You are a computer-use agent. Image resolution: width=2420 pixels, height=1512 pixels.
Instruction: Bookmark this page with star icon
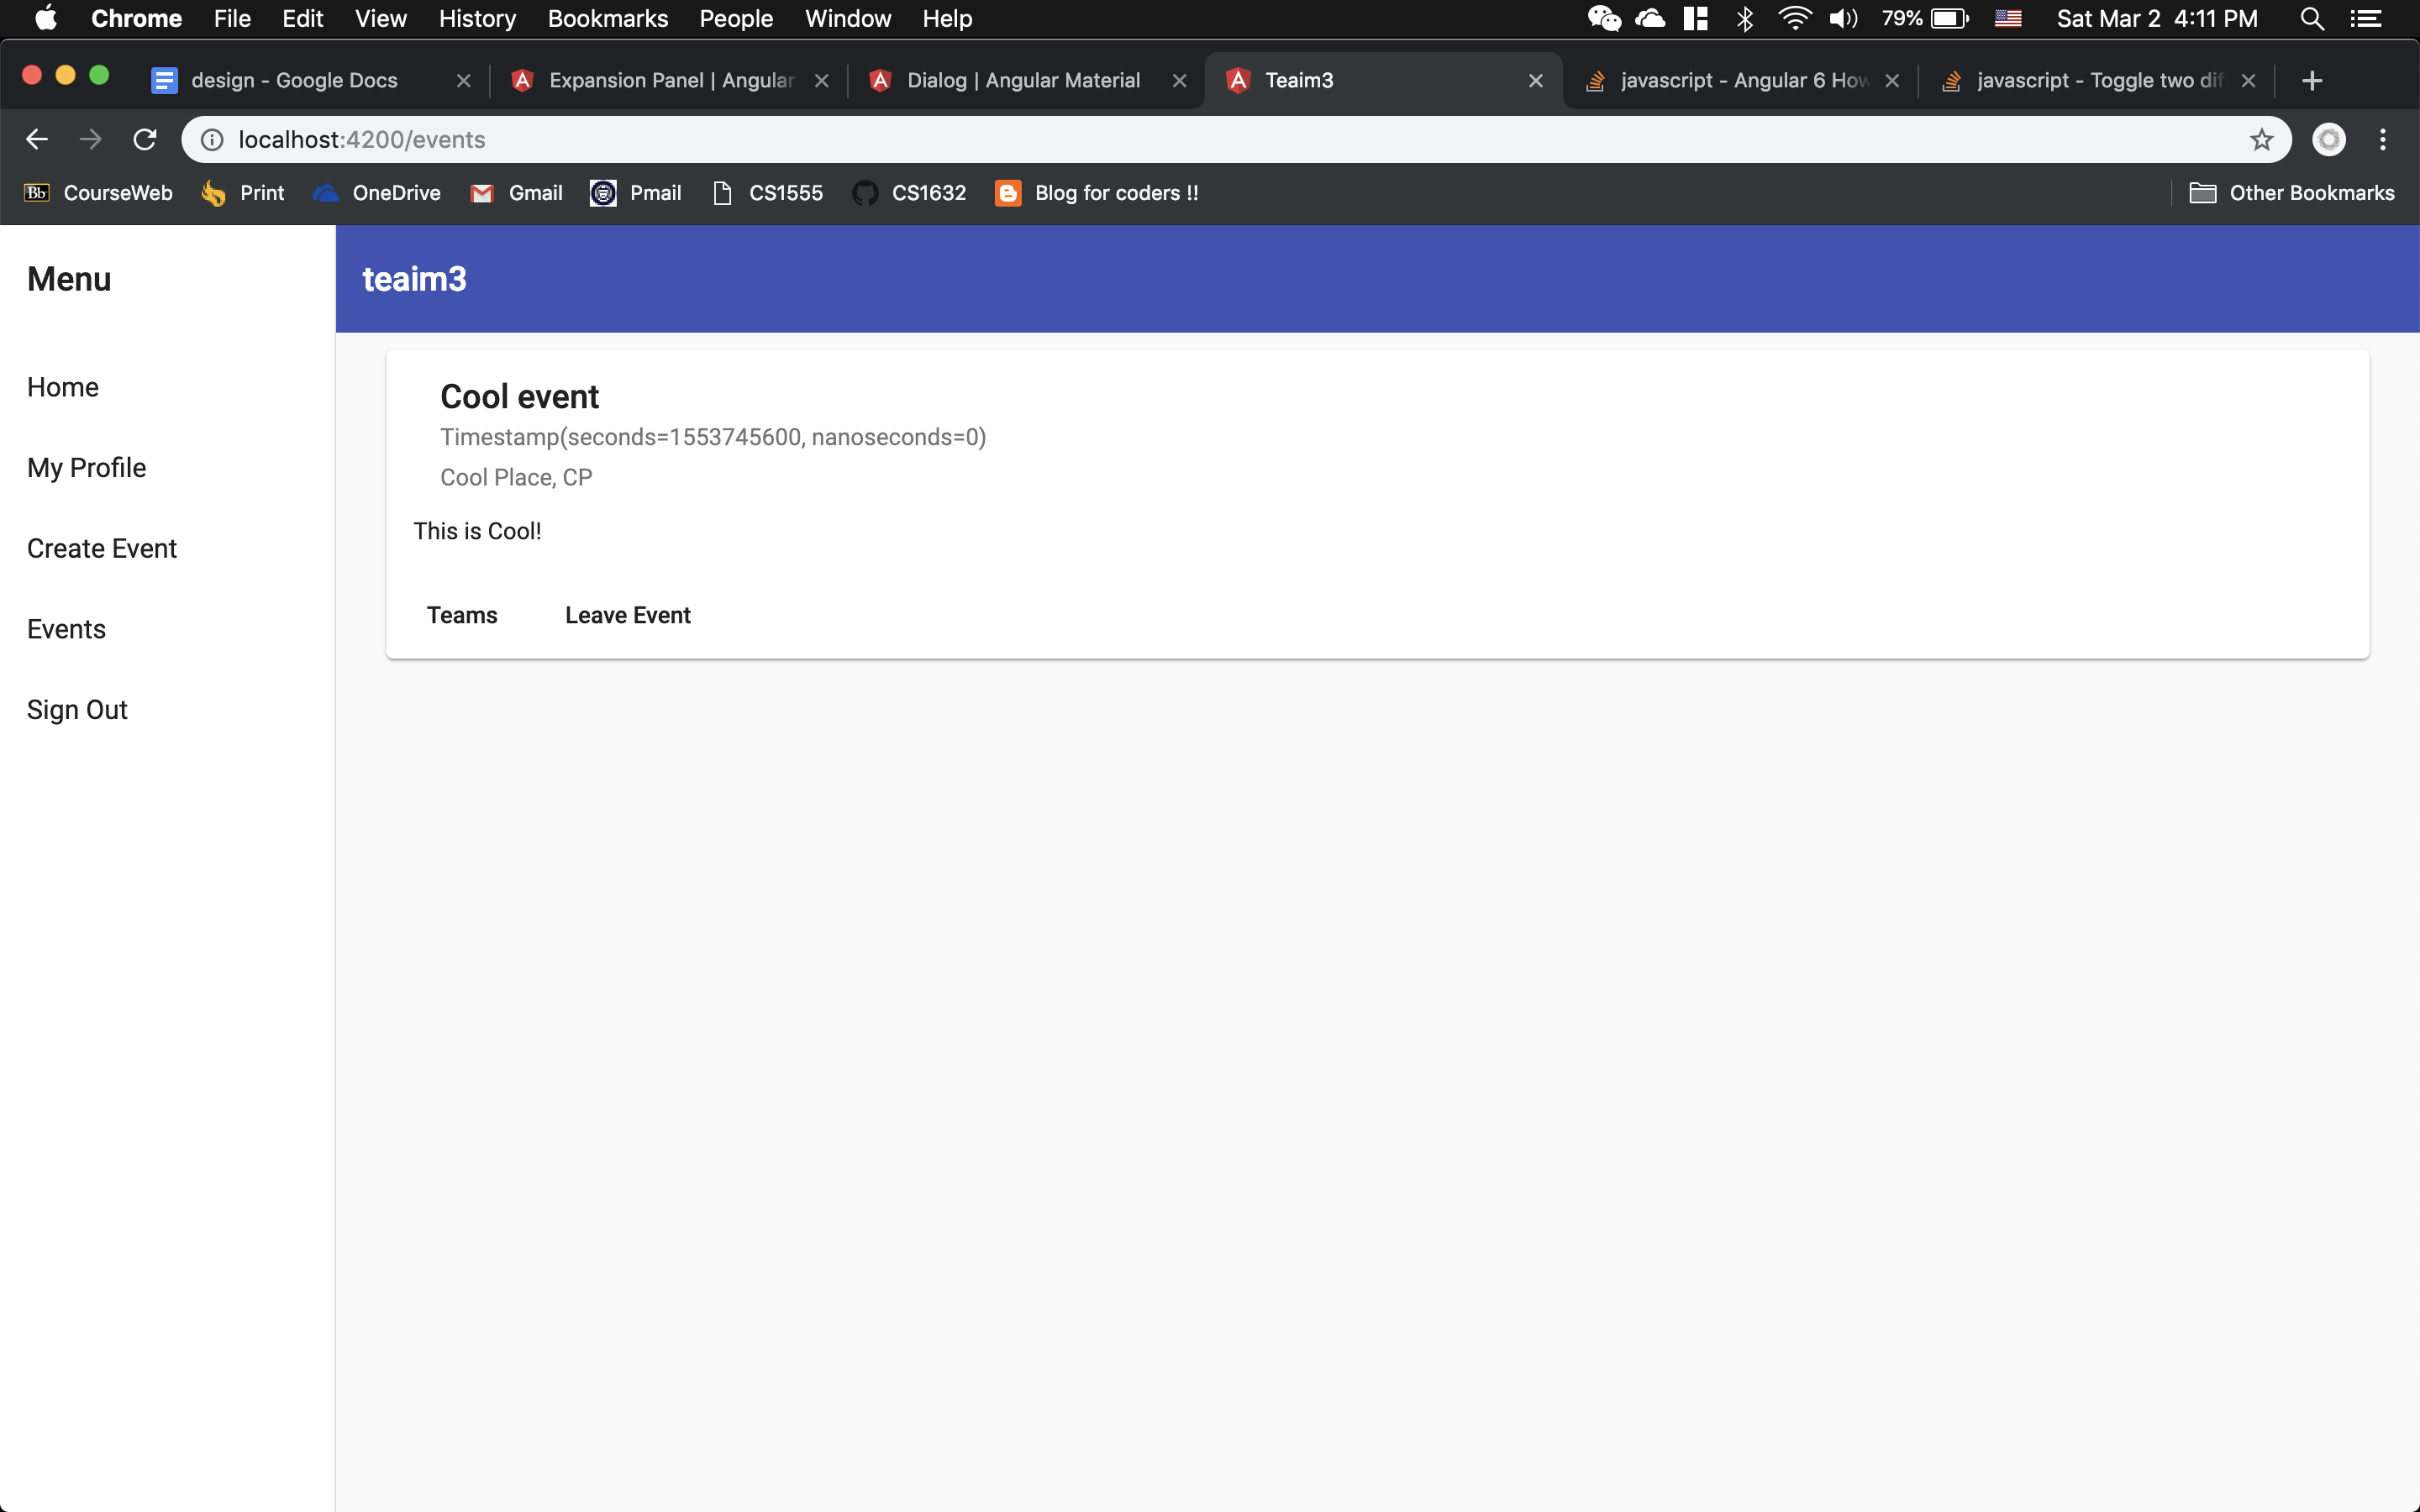pyautogui.click(x=2262, y=139)
